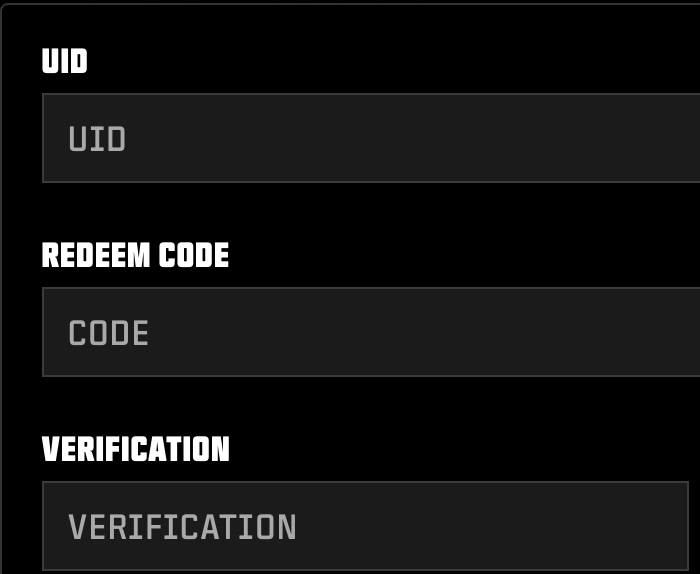Place cursor in the box under UID
700x574 pixels.
coord(370,138)
